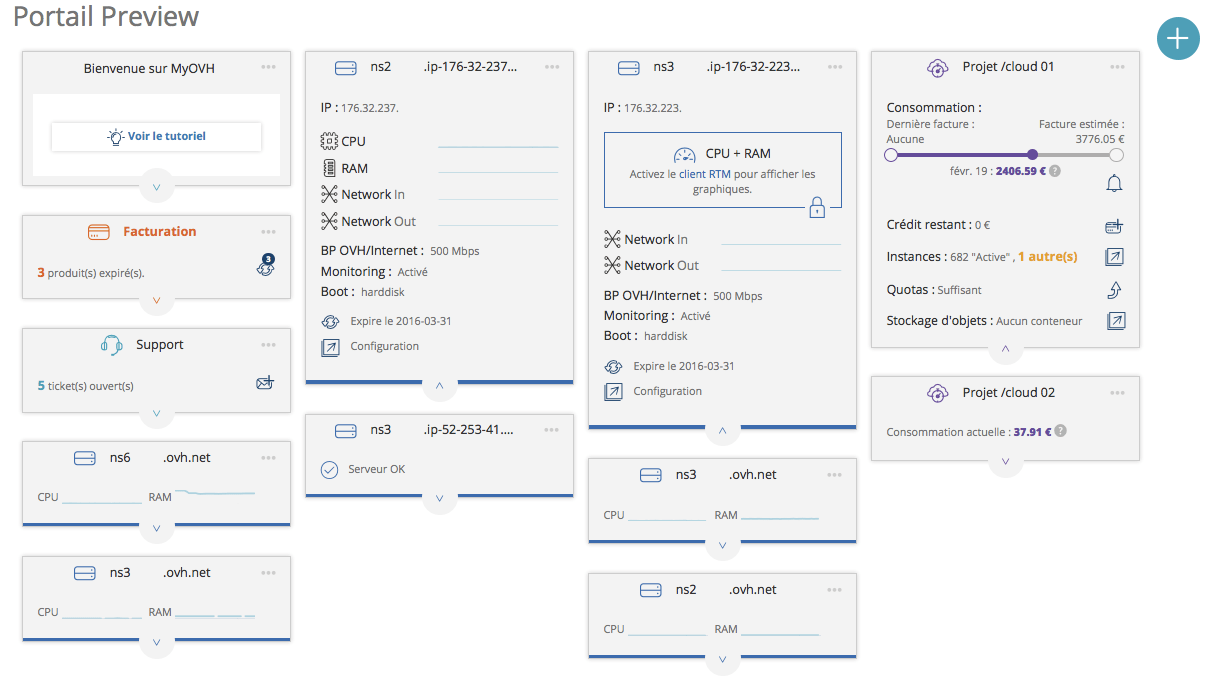Click the 5 ticket(s) ouvert(s) text
The image size is (1211, 684).
coord(85,386)
